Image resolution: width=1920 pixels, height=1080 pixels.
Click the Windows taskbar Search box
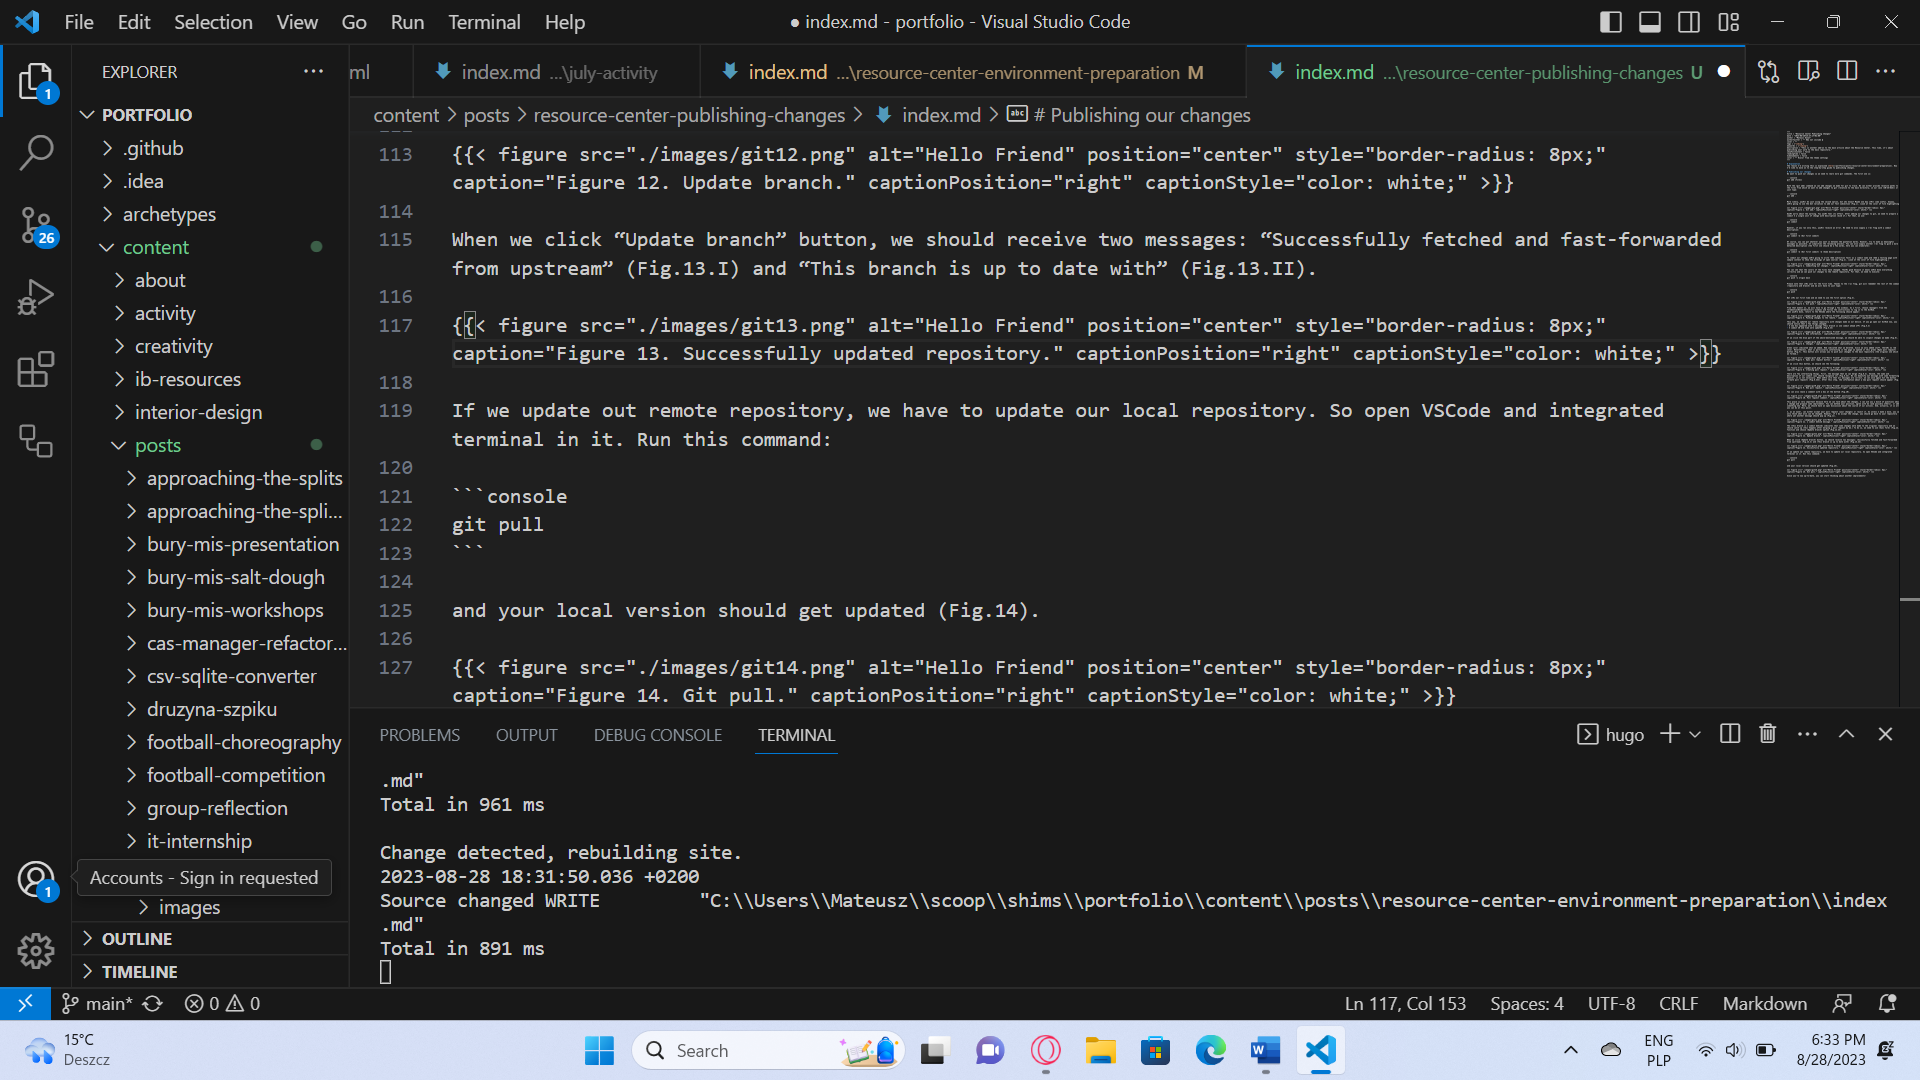tap(768, 1050)
